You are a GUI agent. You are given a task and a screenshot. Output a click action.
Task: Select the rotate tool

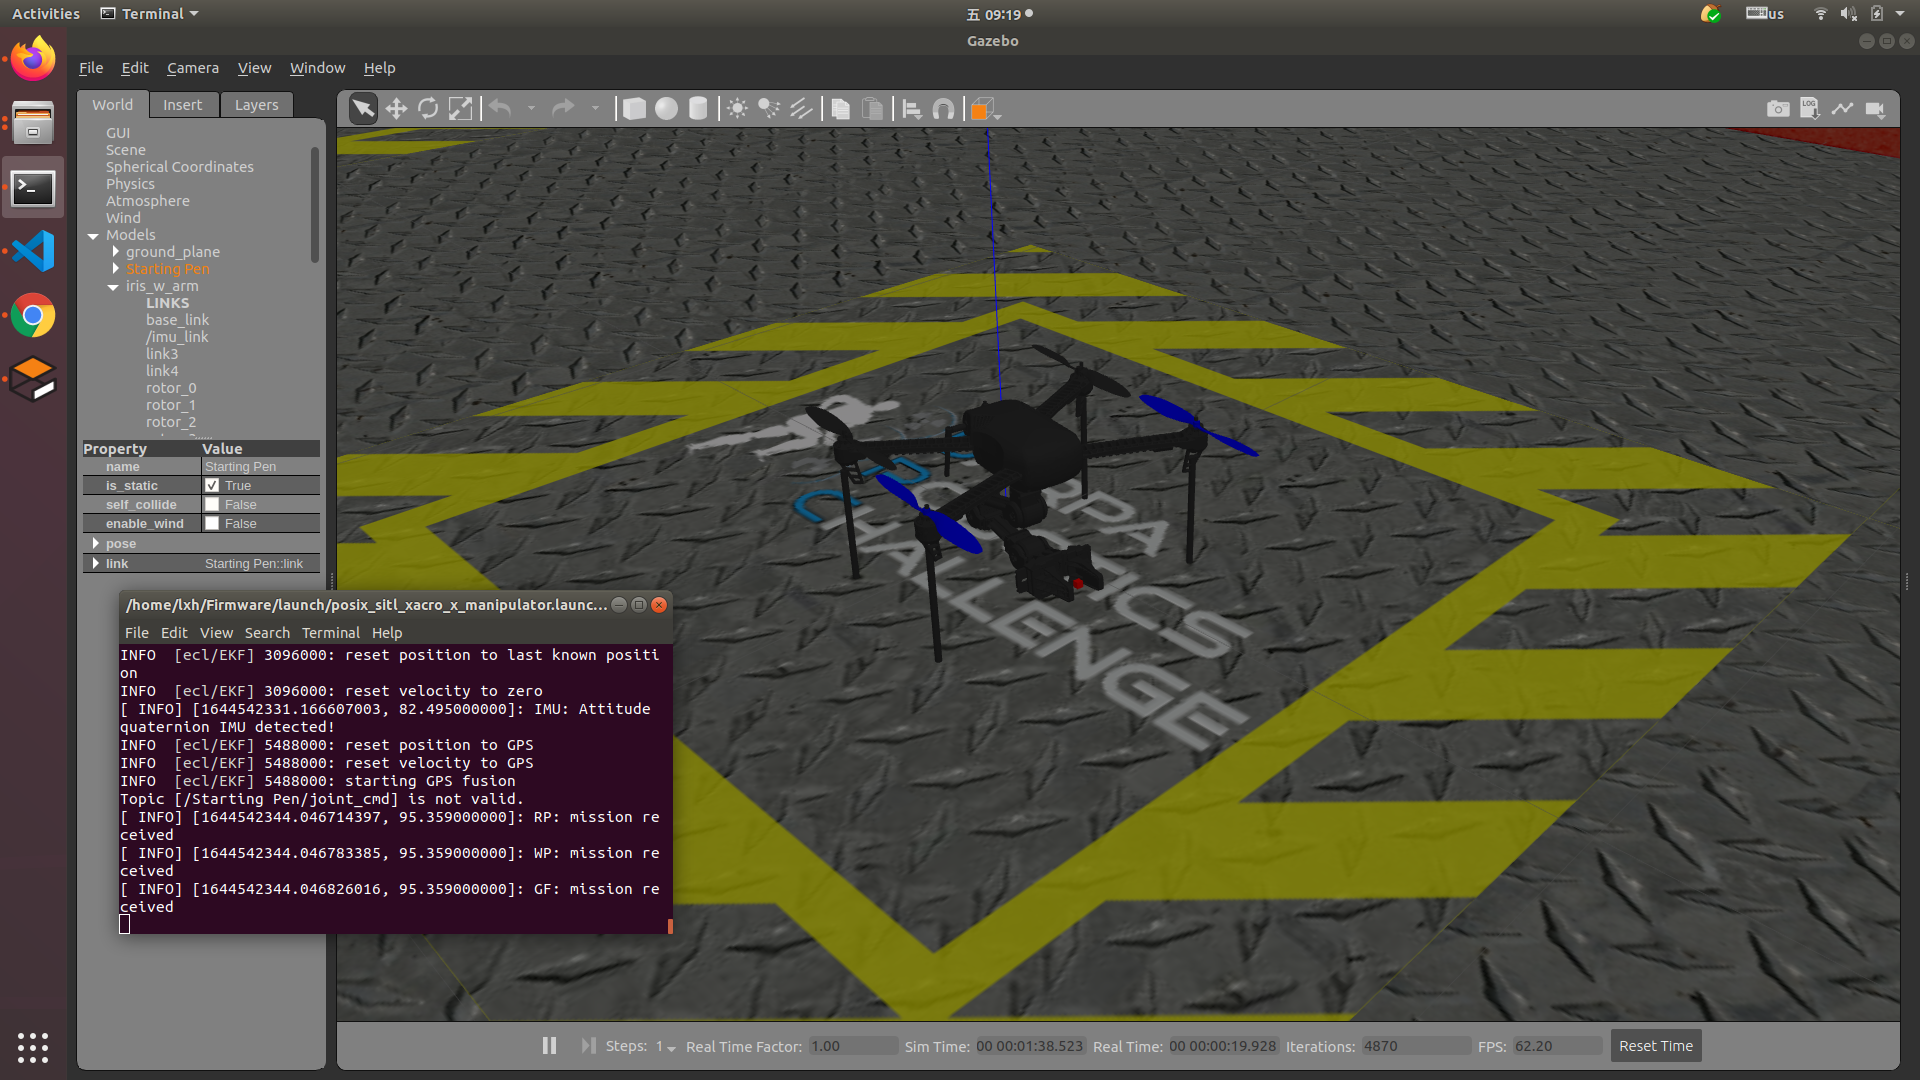(427, 109)
